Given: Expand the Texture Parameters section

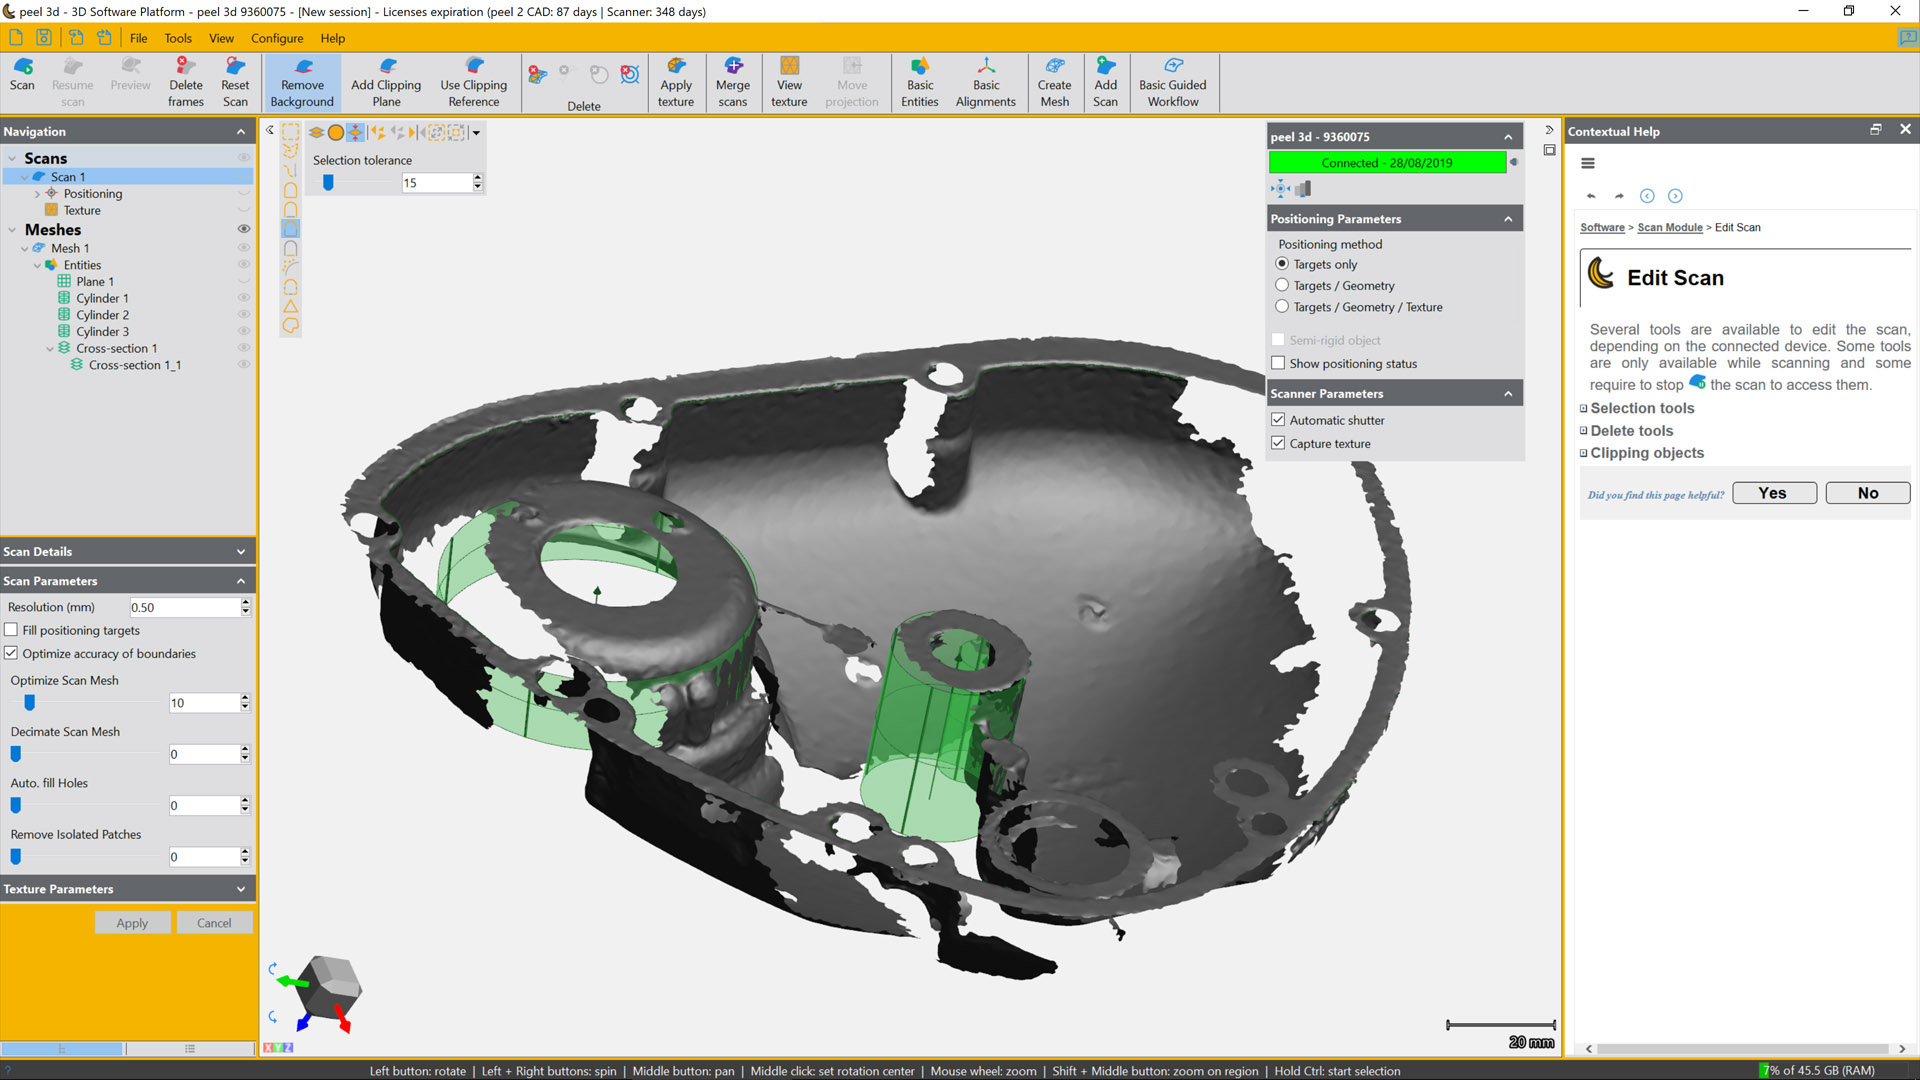Looking at the screenshot, I should coord(241,889).
